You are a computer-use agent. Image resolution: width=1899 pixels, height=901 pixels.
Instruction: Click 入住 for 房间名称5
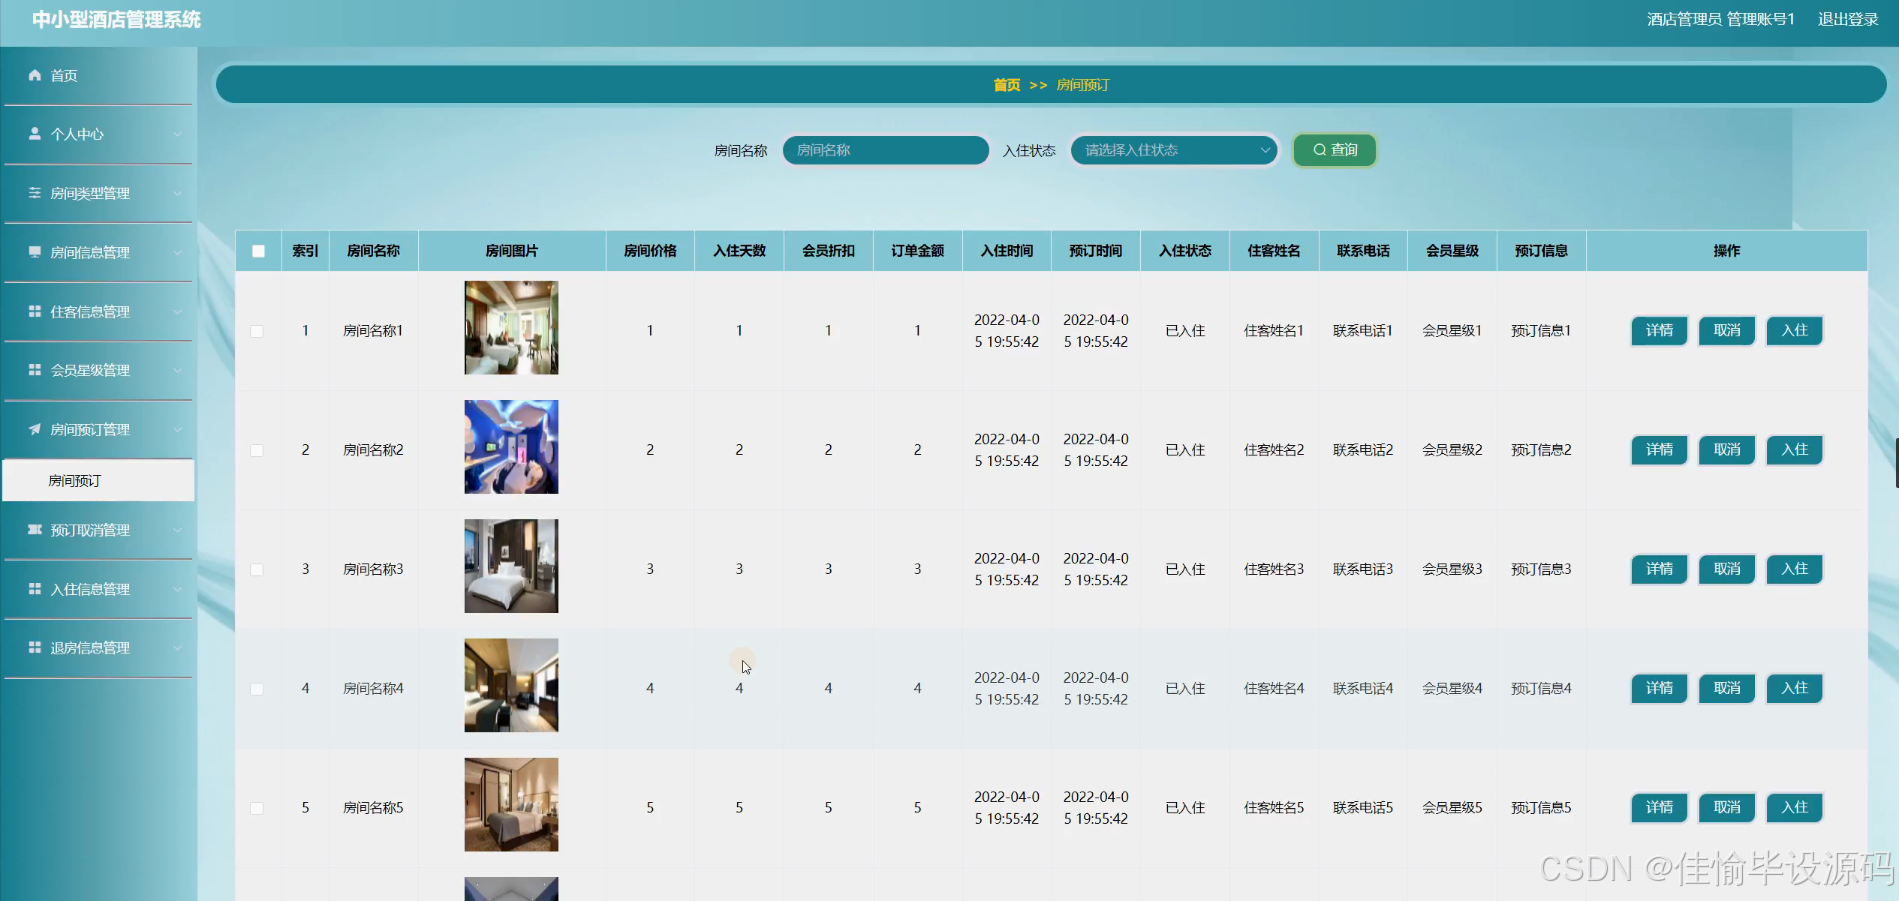(1795, 807)
